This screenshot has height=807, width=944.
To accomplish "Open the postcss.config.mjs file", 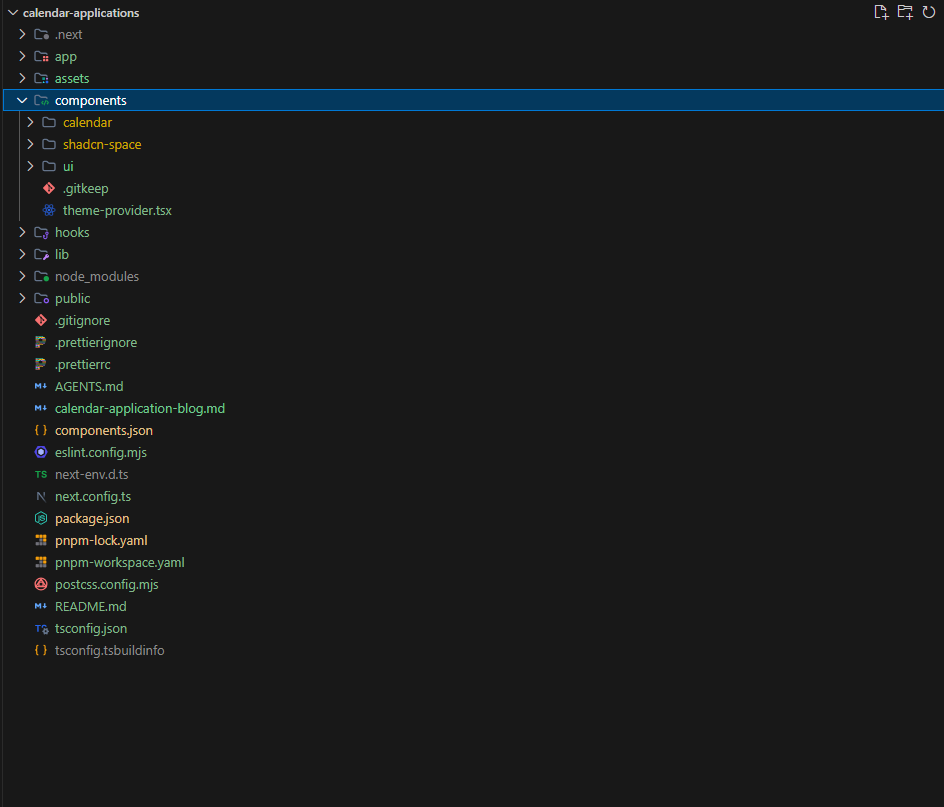I will pyautogui.click(x=107, y=584).
